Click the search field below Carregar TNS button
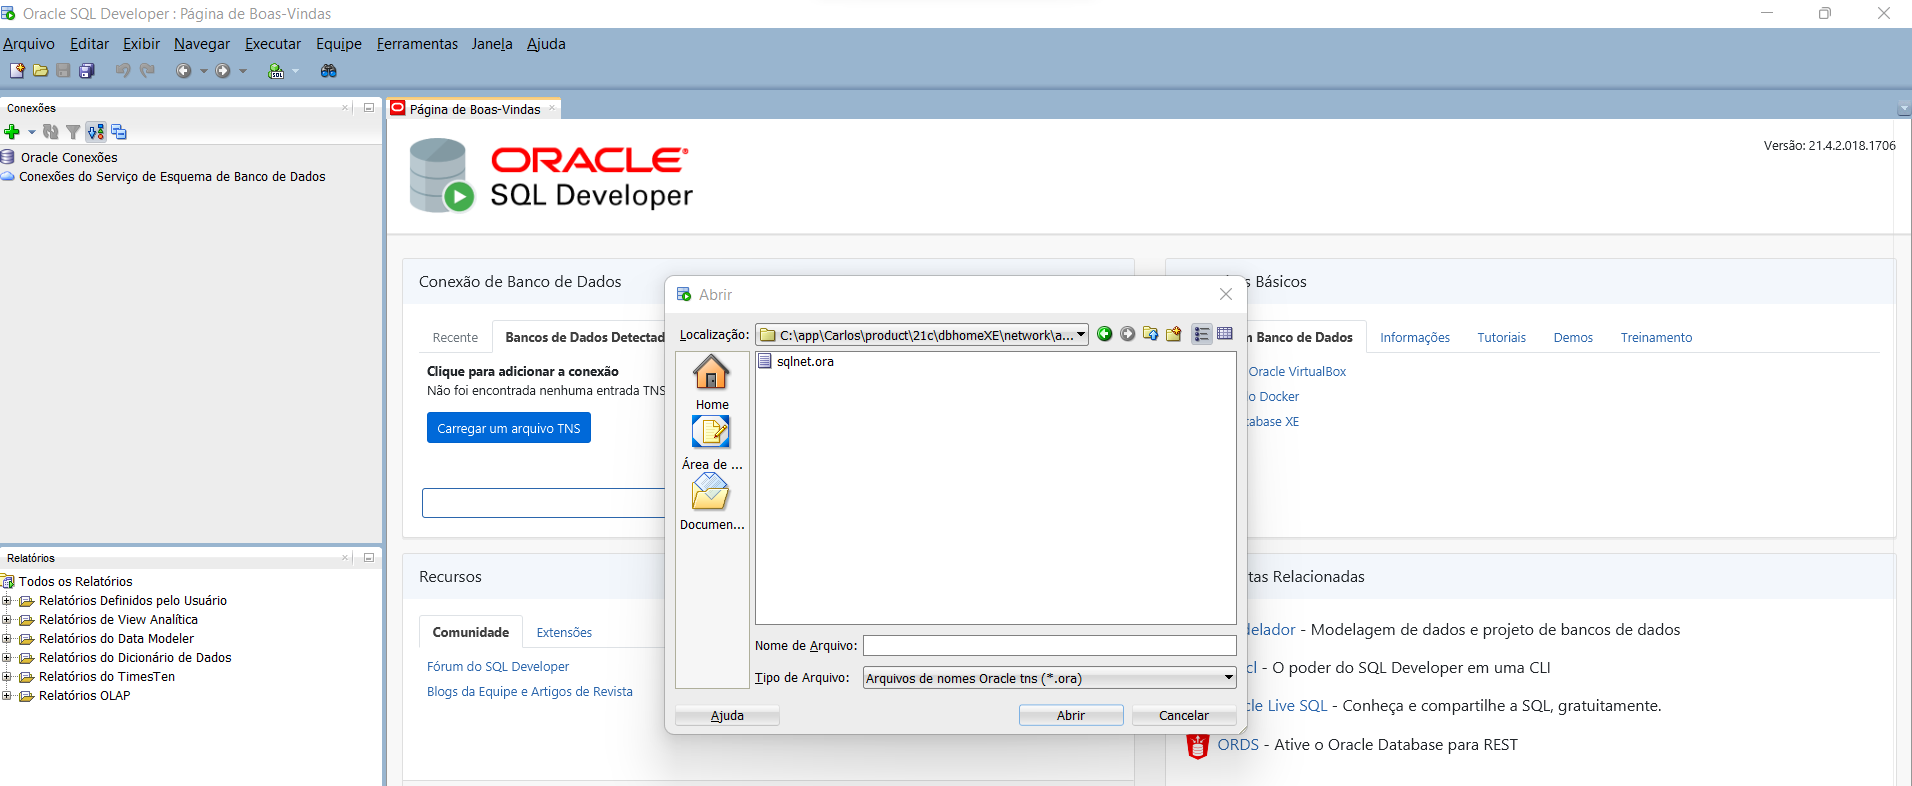Screen dimensions: 1912x786 tap(544, 503)
